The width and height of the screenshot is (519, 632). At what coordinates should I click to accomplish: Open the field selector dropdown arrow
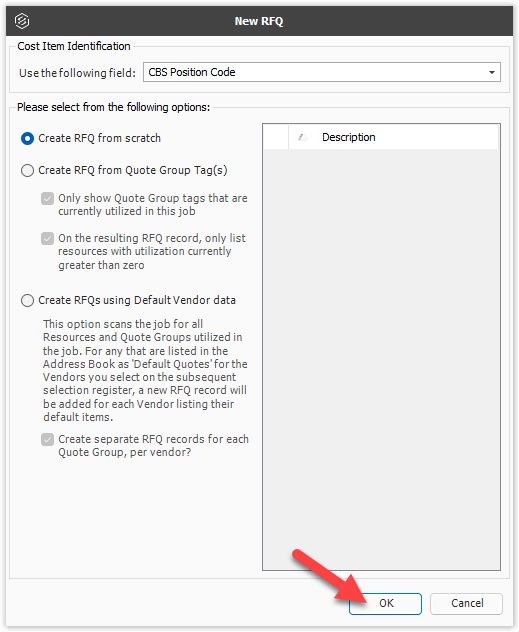pyautogui.click(x=492, y=73)
